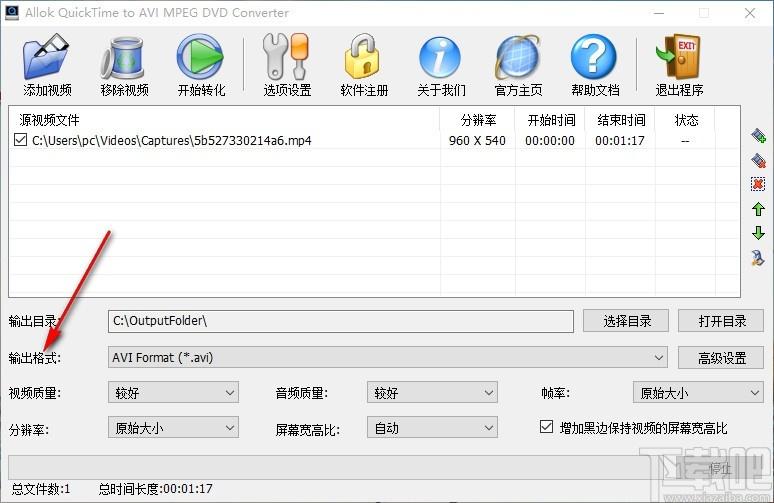Visit the 官方主页 (homepage) globe icon
774x503 pixels.
(x=518, y=57)
